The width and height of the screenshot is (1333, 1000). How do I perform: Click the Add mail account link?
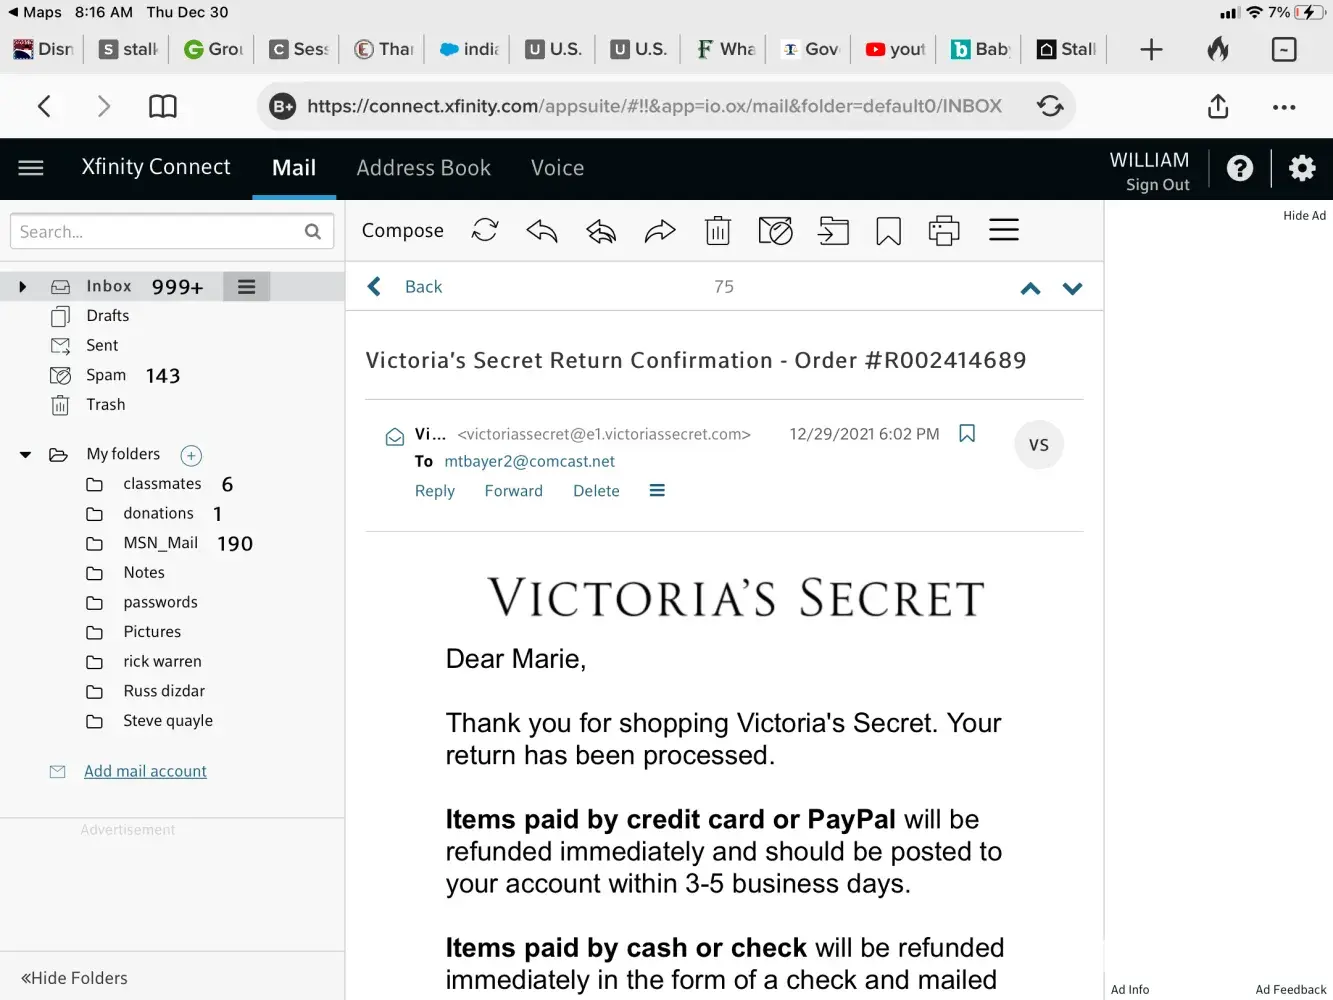tap(145, 771)
